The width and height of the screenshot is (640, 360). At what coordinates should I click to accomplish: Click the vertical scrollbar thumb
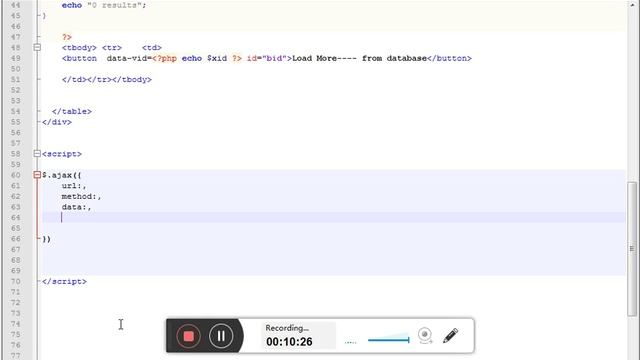click(x=632, y=249)
